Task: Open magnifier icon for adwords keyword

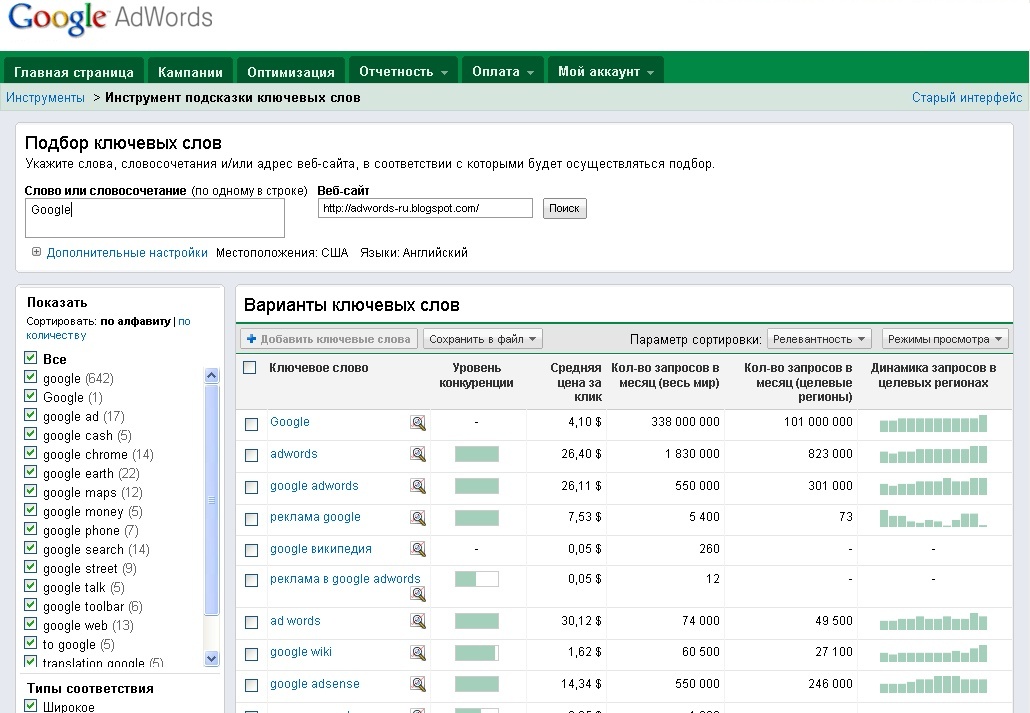Action: (418, 454)
